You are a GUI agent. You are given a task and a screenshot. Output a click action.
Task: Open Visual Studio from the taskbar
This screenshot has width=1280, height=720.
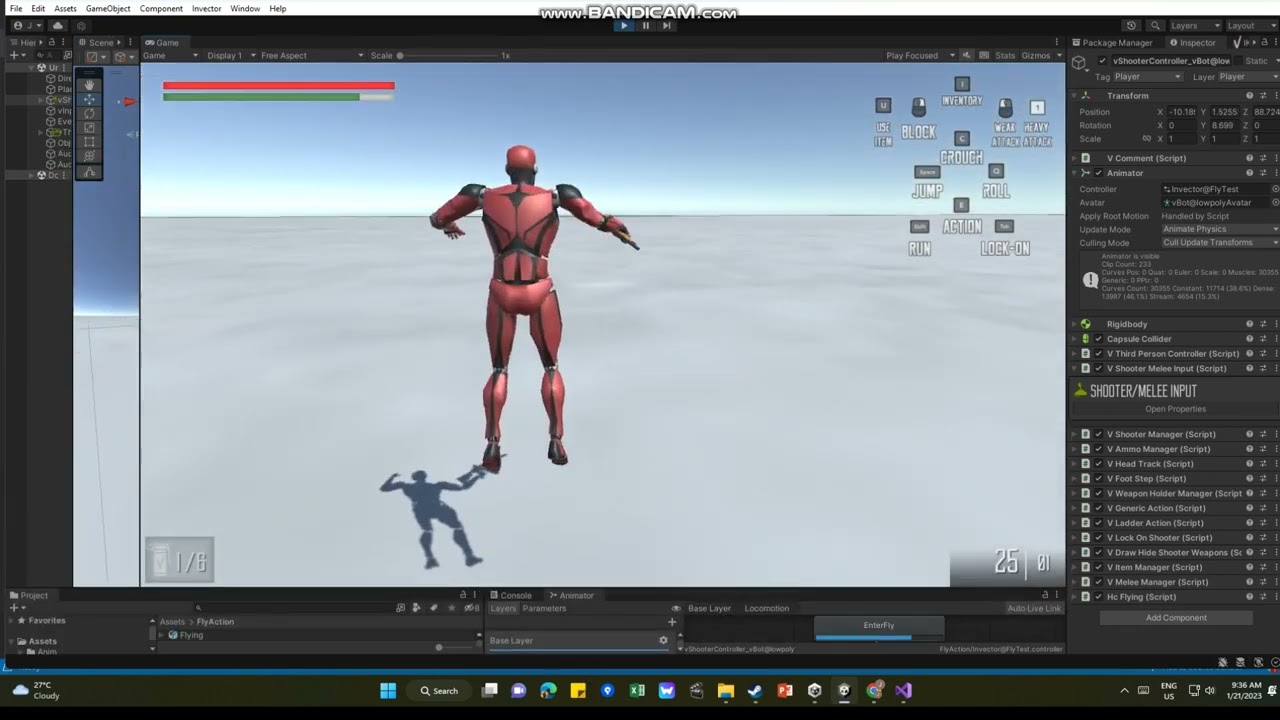pos(903,690)
